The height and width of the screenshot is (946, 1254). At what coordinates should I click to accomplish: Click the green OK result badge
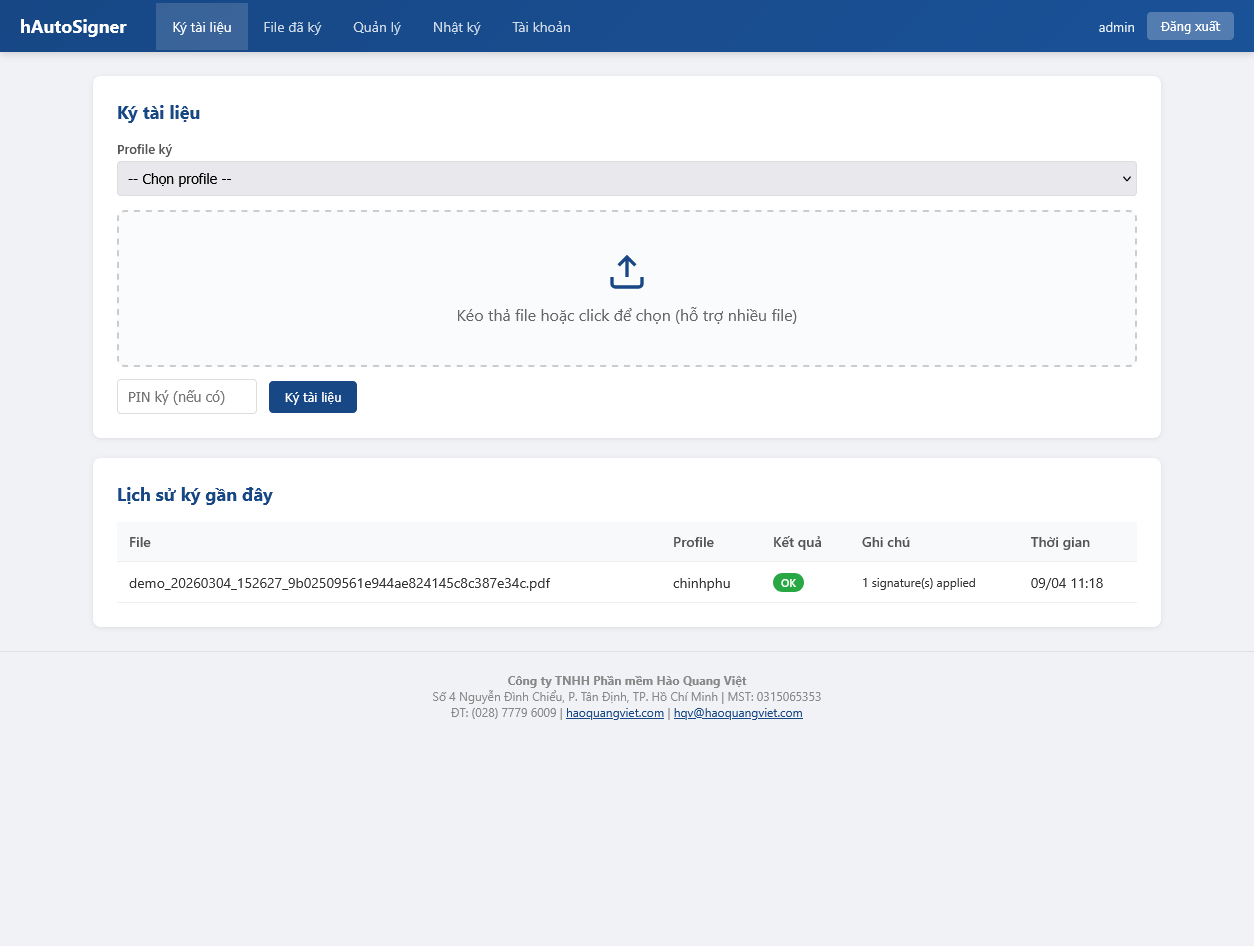click(x=788, y=583)
